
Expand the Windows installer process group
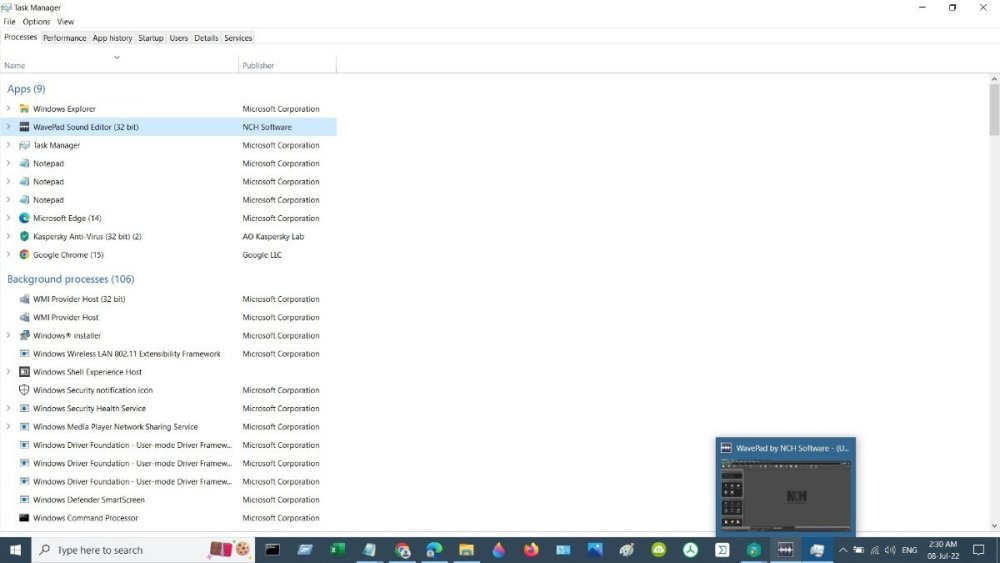click(x=8, y=335)
